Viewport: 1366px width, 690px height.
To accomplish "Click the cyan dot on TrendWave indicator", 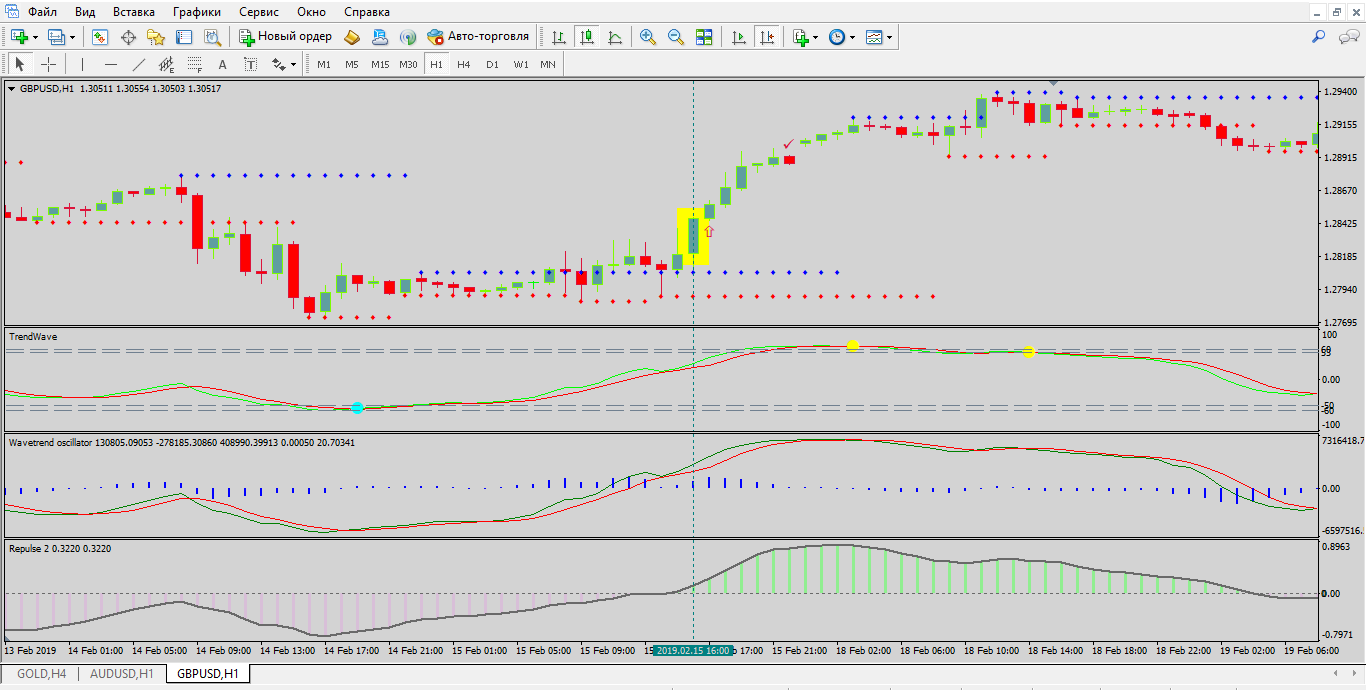I will point(357,408).
